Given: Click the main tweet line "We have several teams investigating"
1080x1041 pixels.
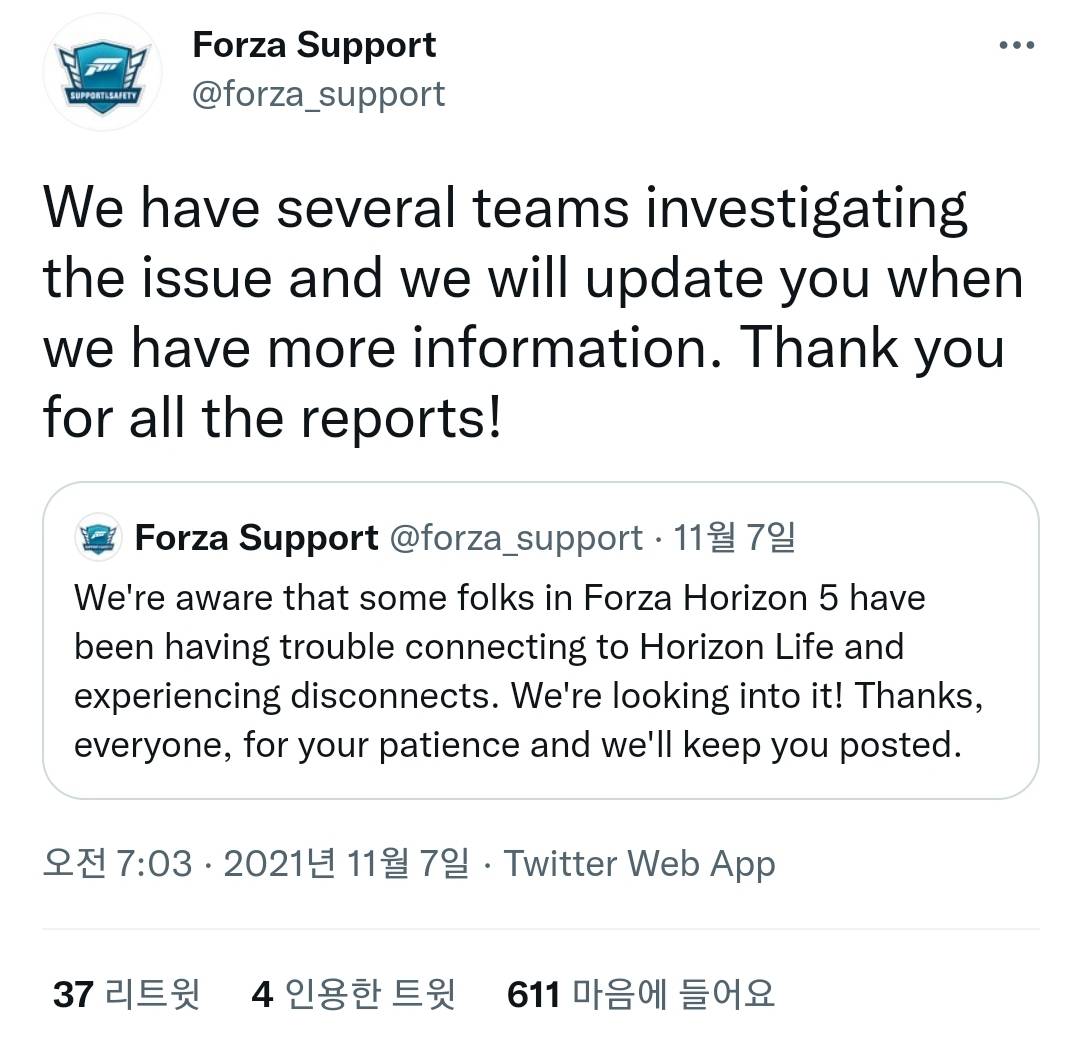Looking at the screenshot, I should [505, 209].
